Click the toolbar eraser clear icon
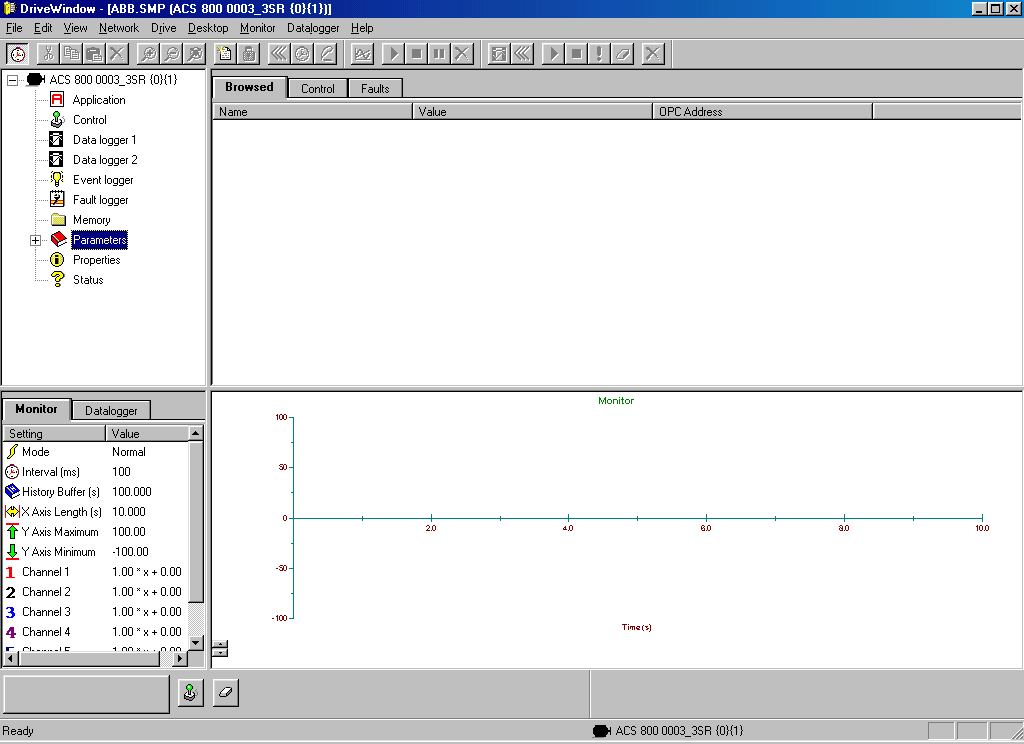 tap(622, 54)
